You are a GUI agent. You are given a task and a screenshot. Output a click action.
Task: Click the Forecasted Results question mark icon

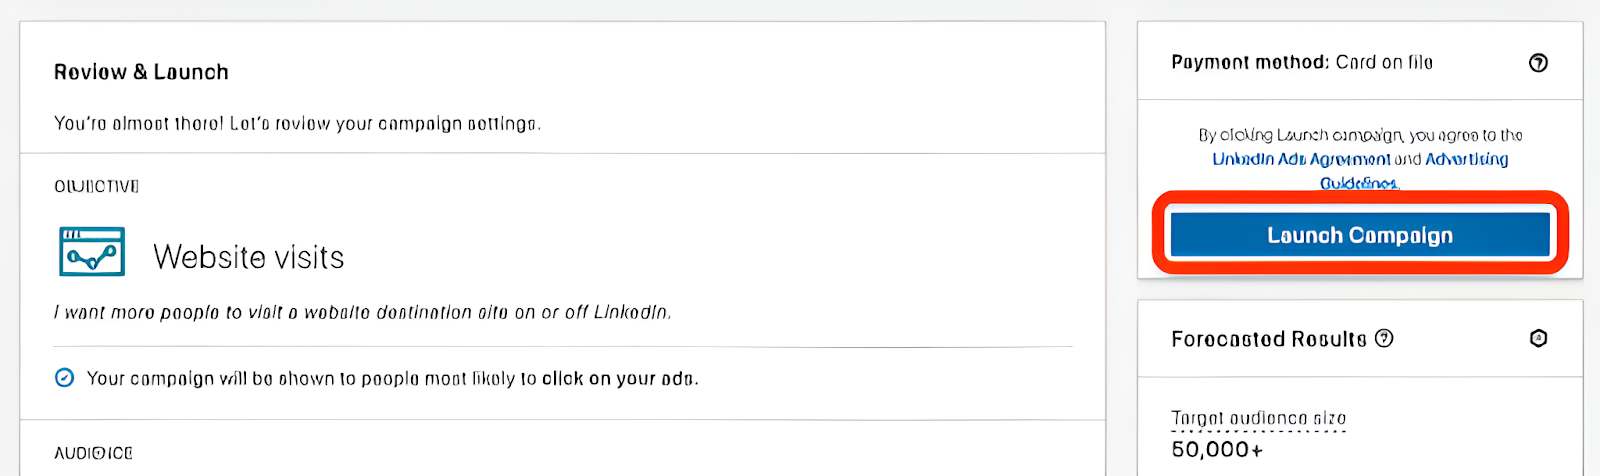coord(1384,338)
